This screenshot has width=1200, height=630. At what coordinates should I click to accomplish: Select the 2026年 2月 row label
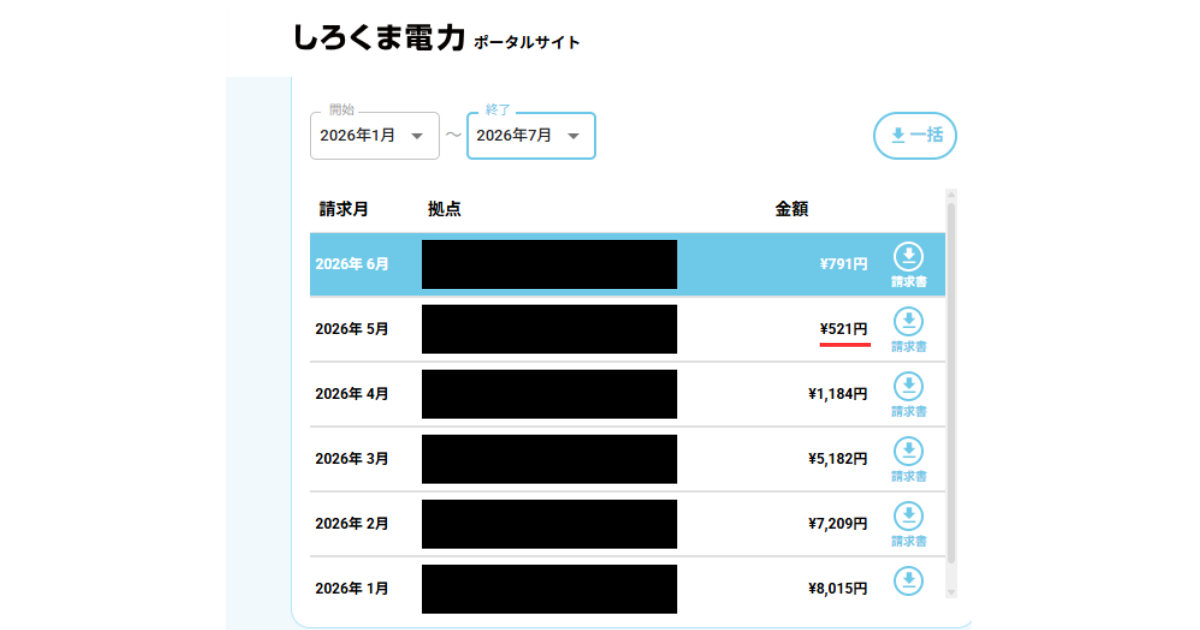click(352, 524)
